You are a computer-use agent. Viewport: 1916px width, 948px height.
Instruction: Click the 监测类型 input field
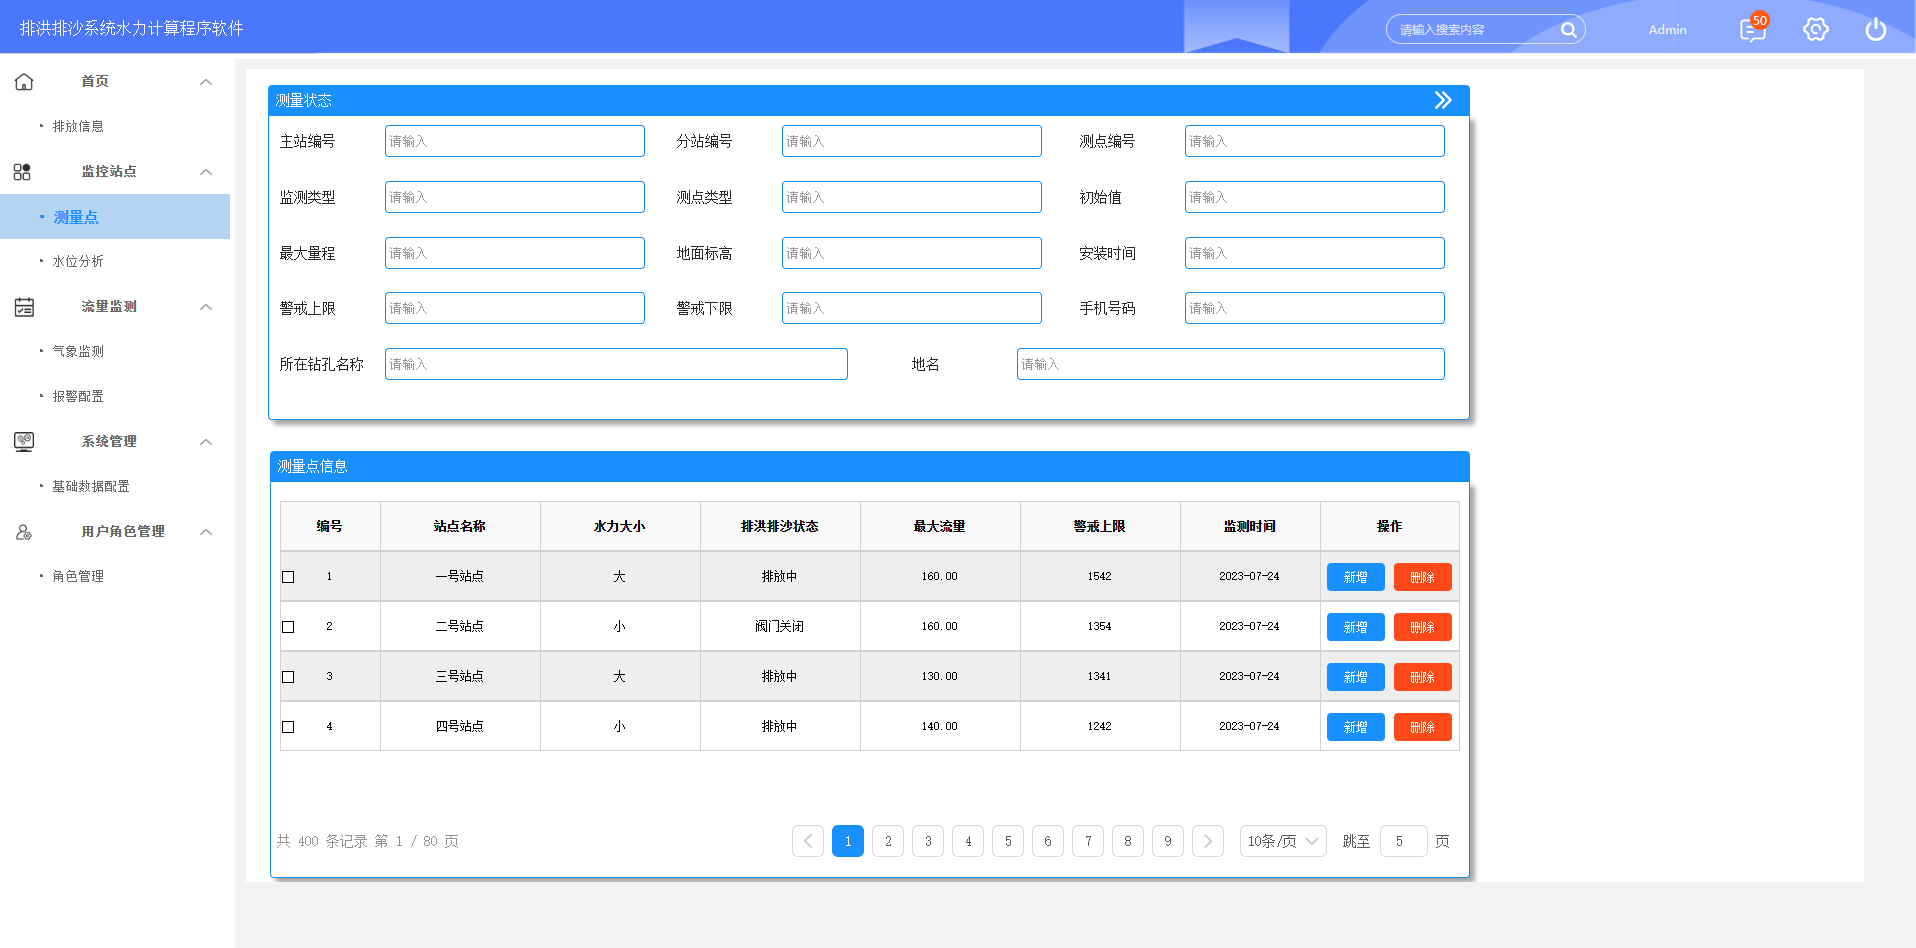click(515, 197)
